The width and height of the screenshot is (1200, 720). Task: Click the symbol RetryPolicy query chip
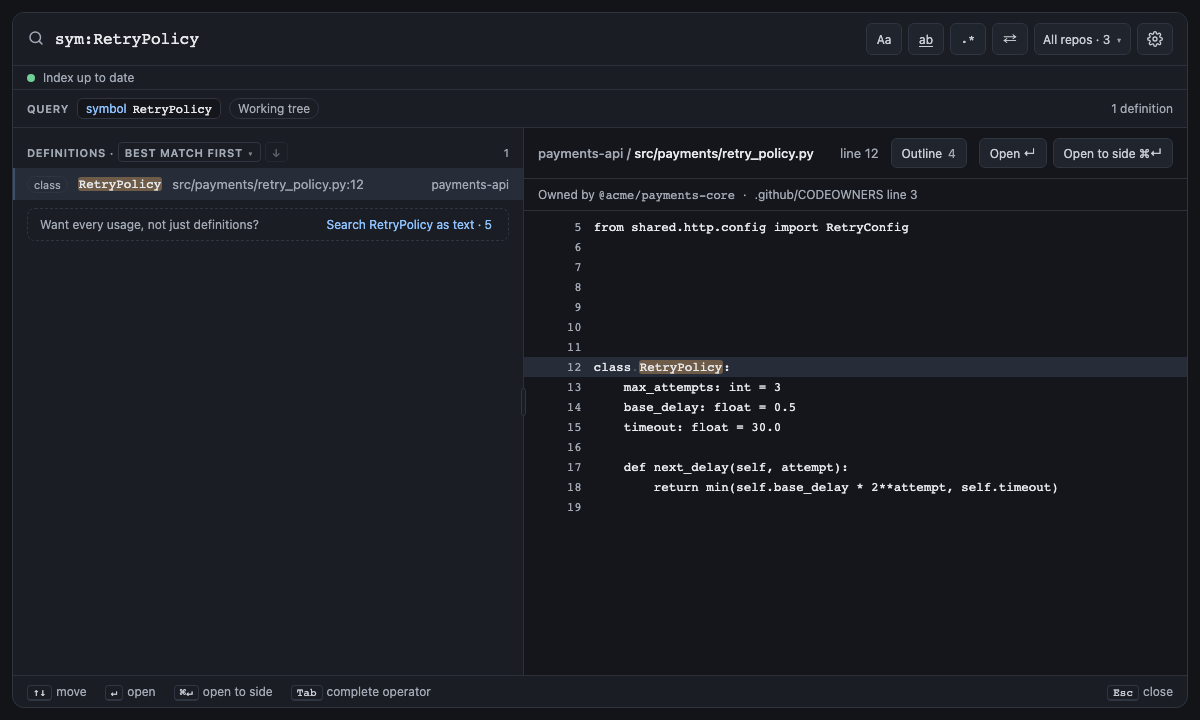[x=149, y=109]
